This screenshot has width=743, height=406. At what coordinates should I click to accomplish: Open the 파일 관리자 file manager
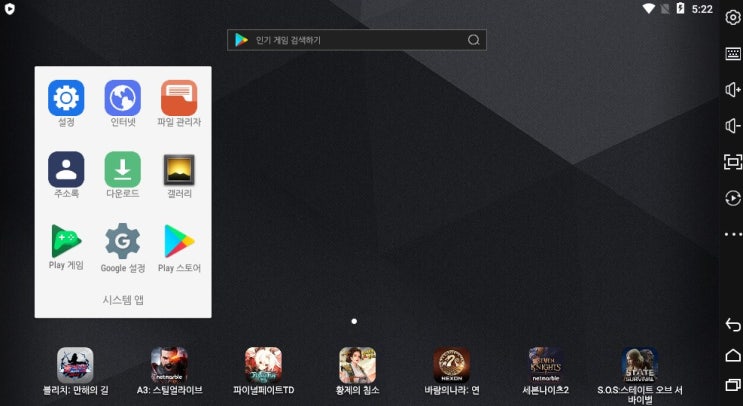[x=179, y=98]
